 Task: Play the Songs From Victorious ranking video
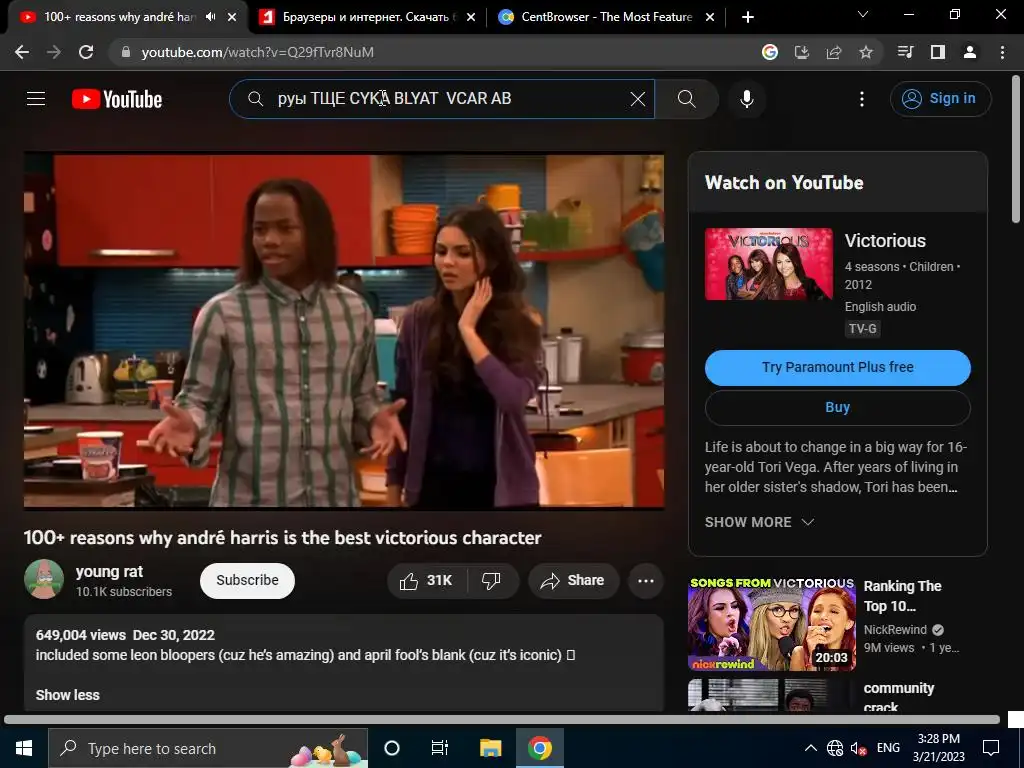771,624
